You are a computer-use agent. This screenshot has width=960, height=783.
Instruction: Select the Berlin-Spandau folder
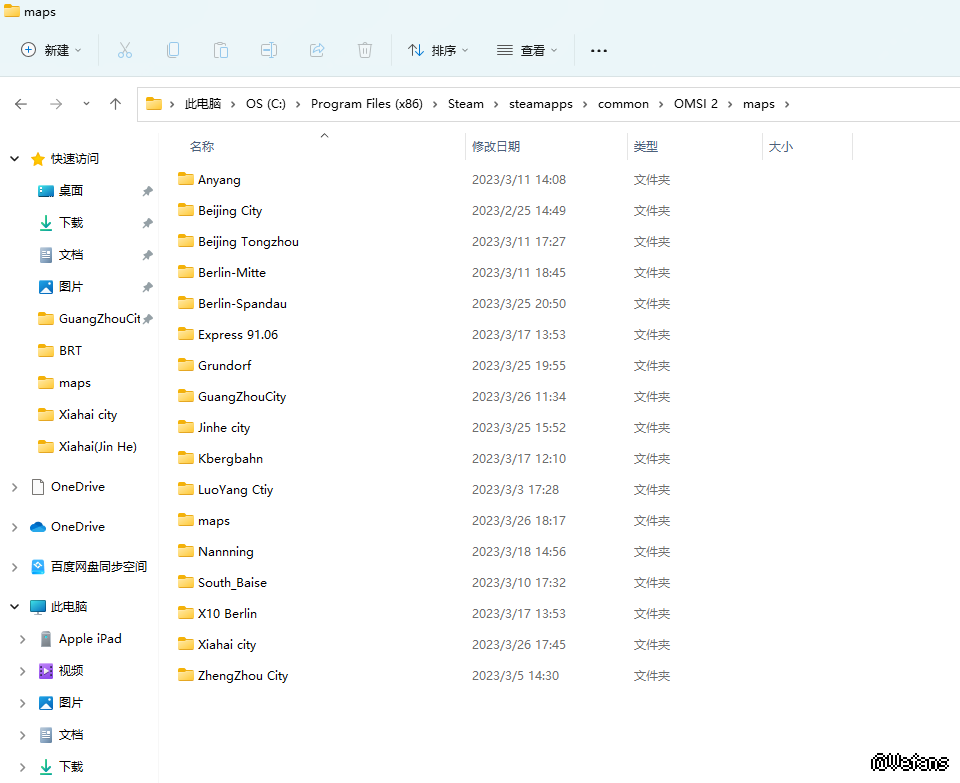point(242,304)
